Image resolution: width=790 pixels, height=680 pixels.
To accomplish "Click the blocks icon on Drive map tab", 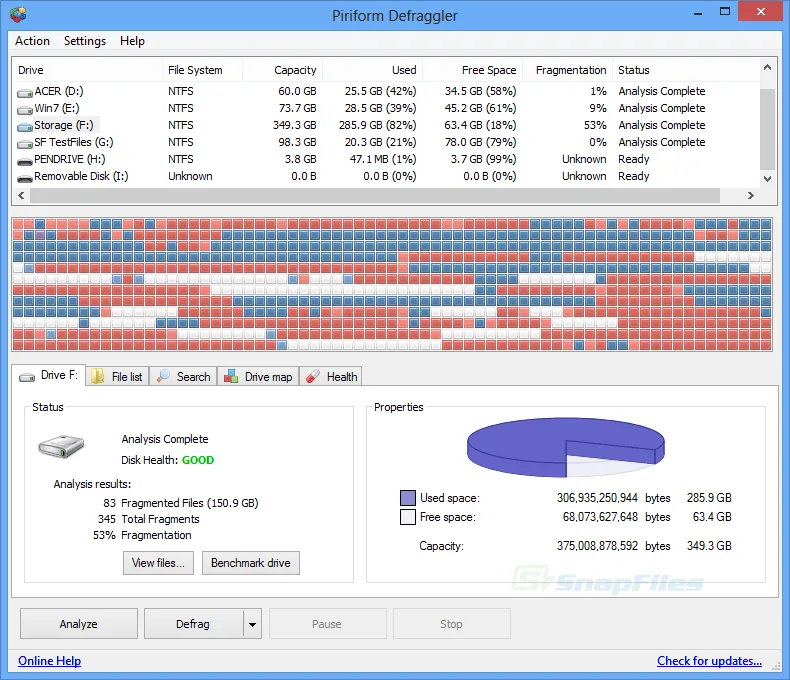I will [x=231, y=376].
